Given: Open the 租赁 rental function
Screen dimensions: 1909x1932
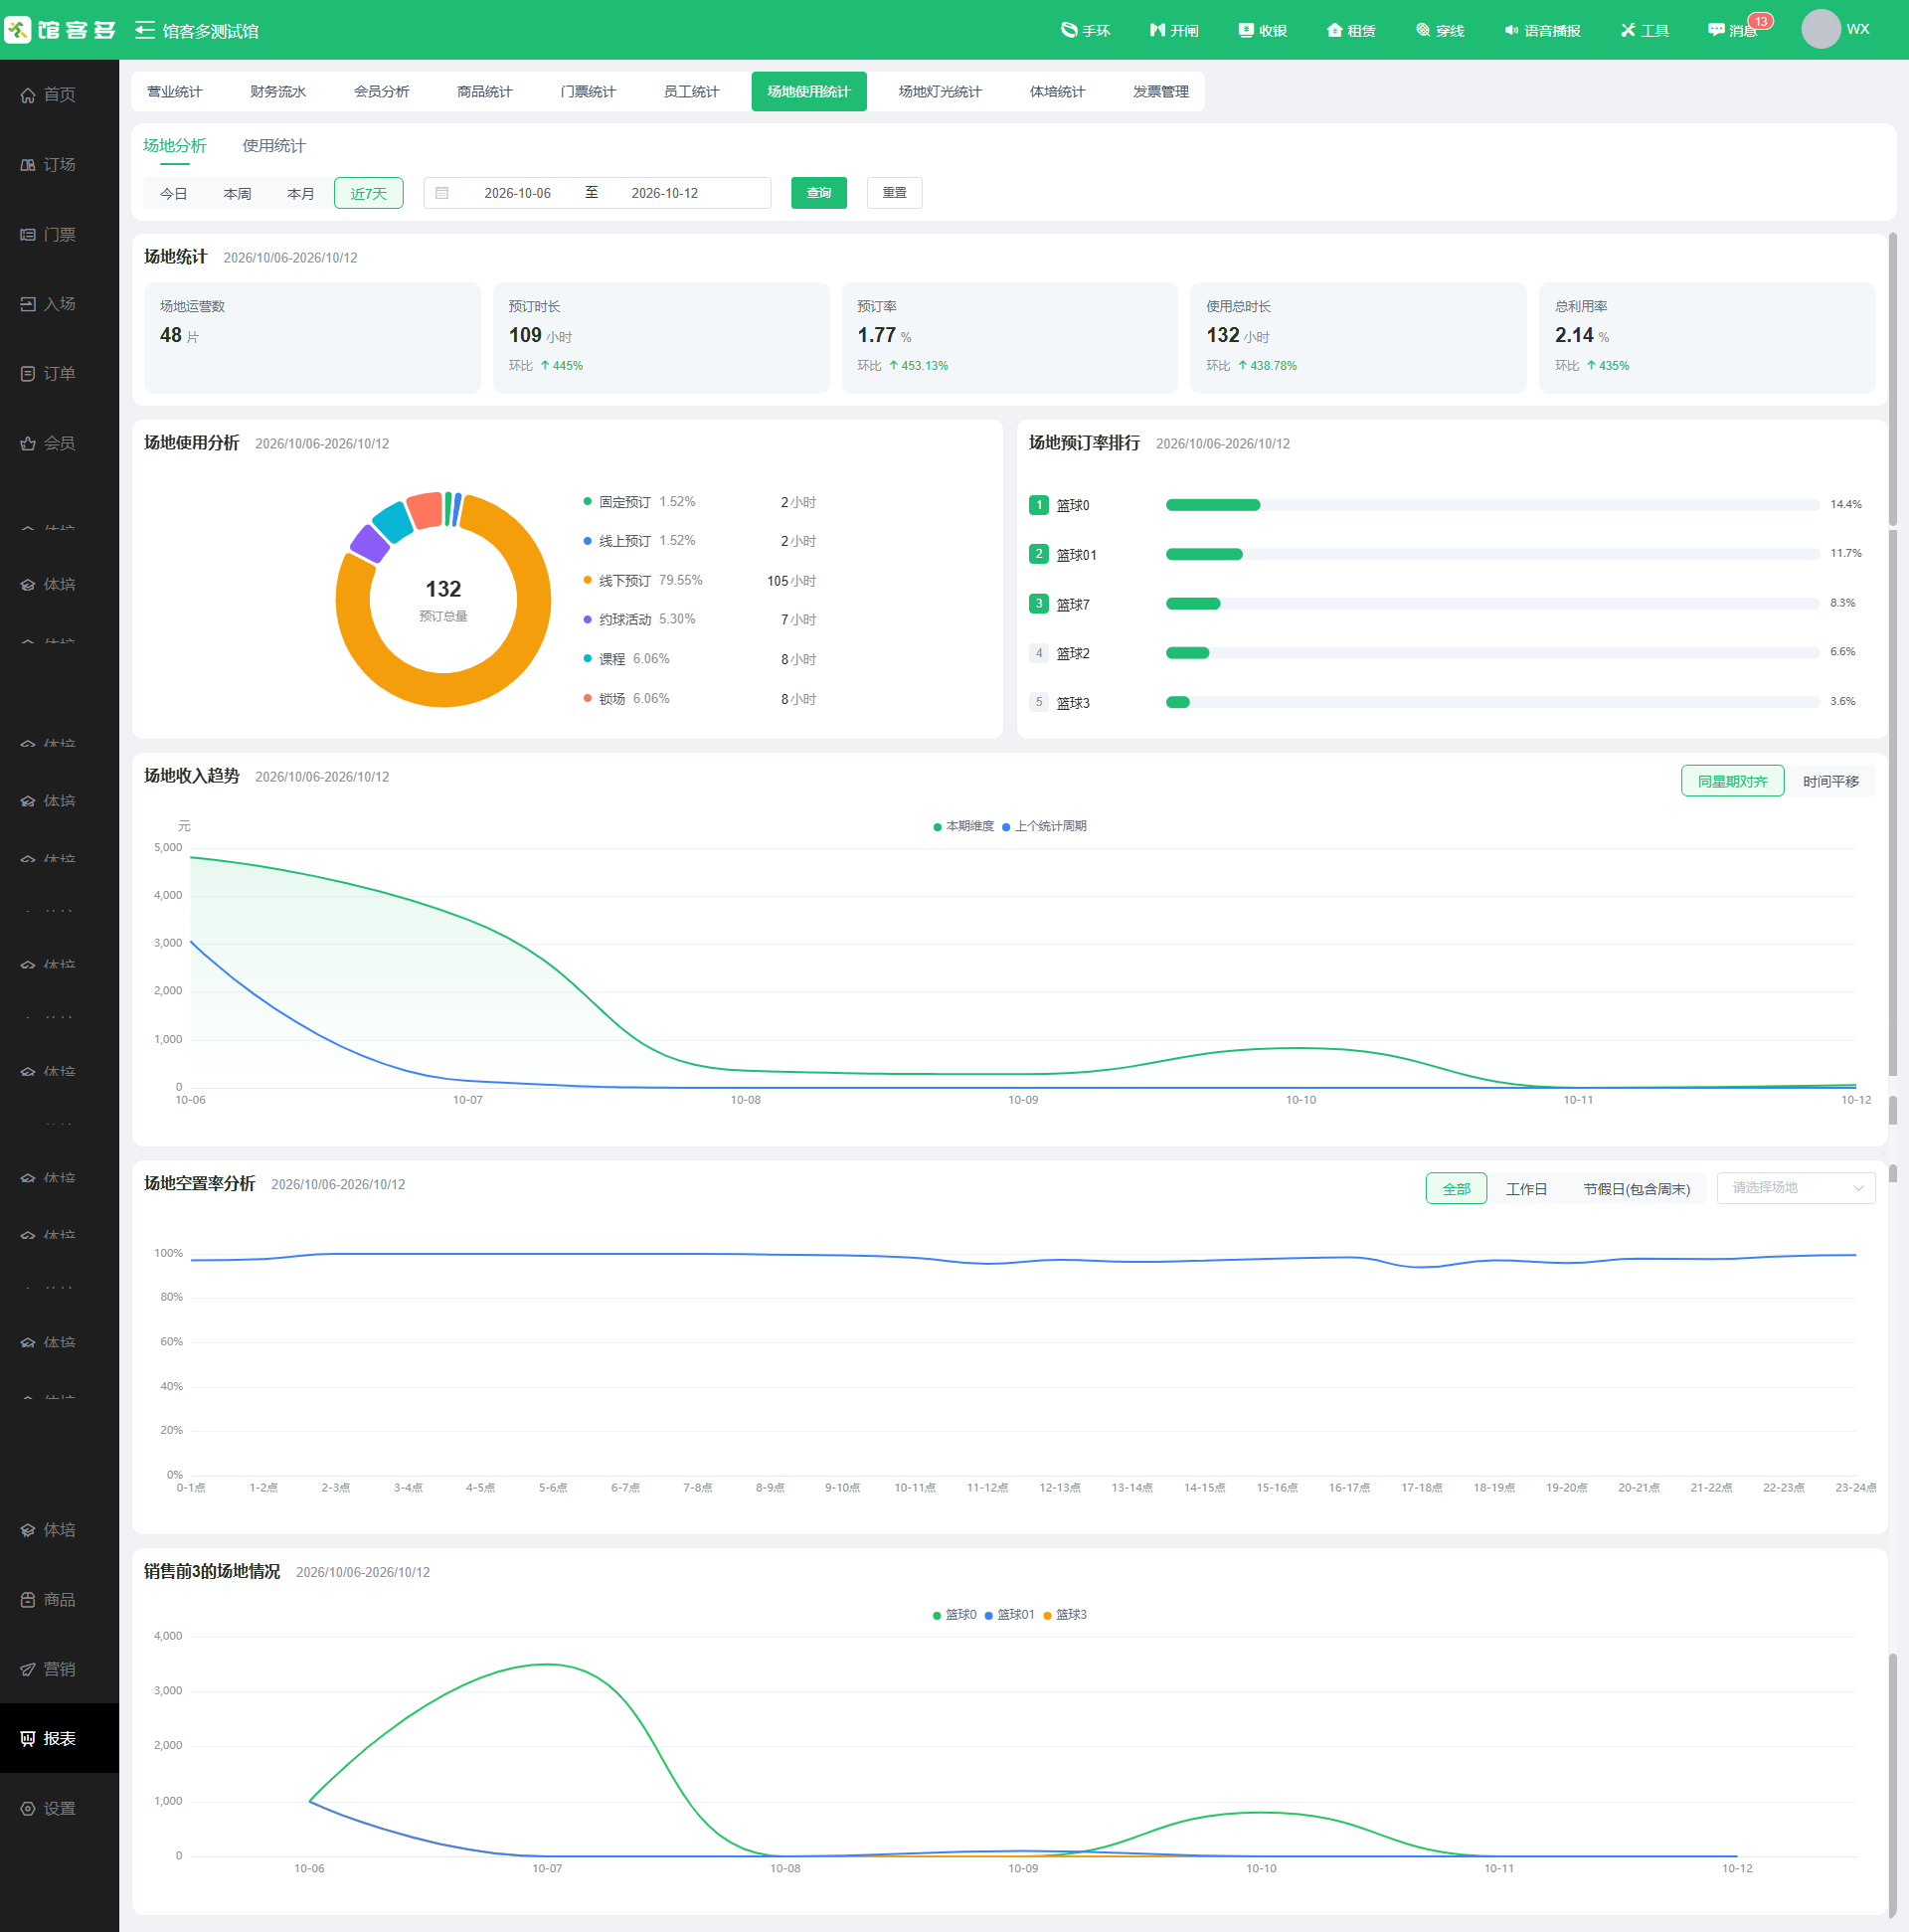Looking at the screenshot, I should [x=1350, y=30].
